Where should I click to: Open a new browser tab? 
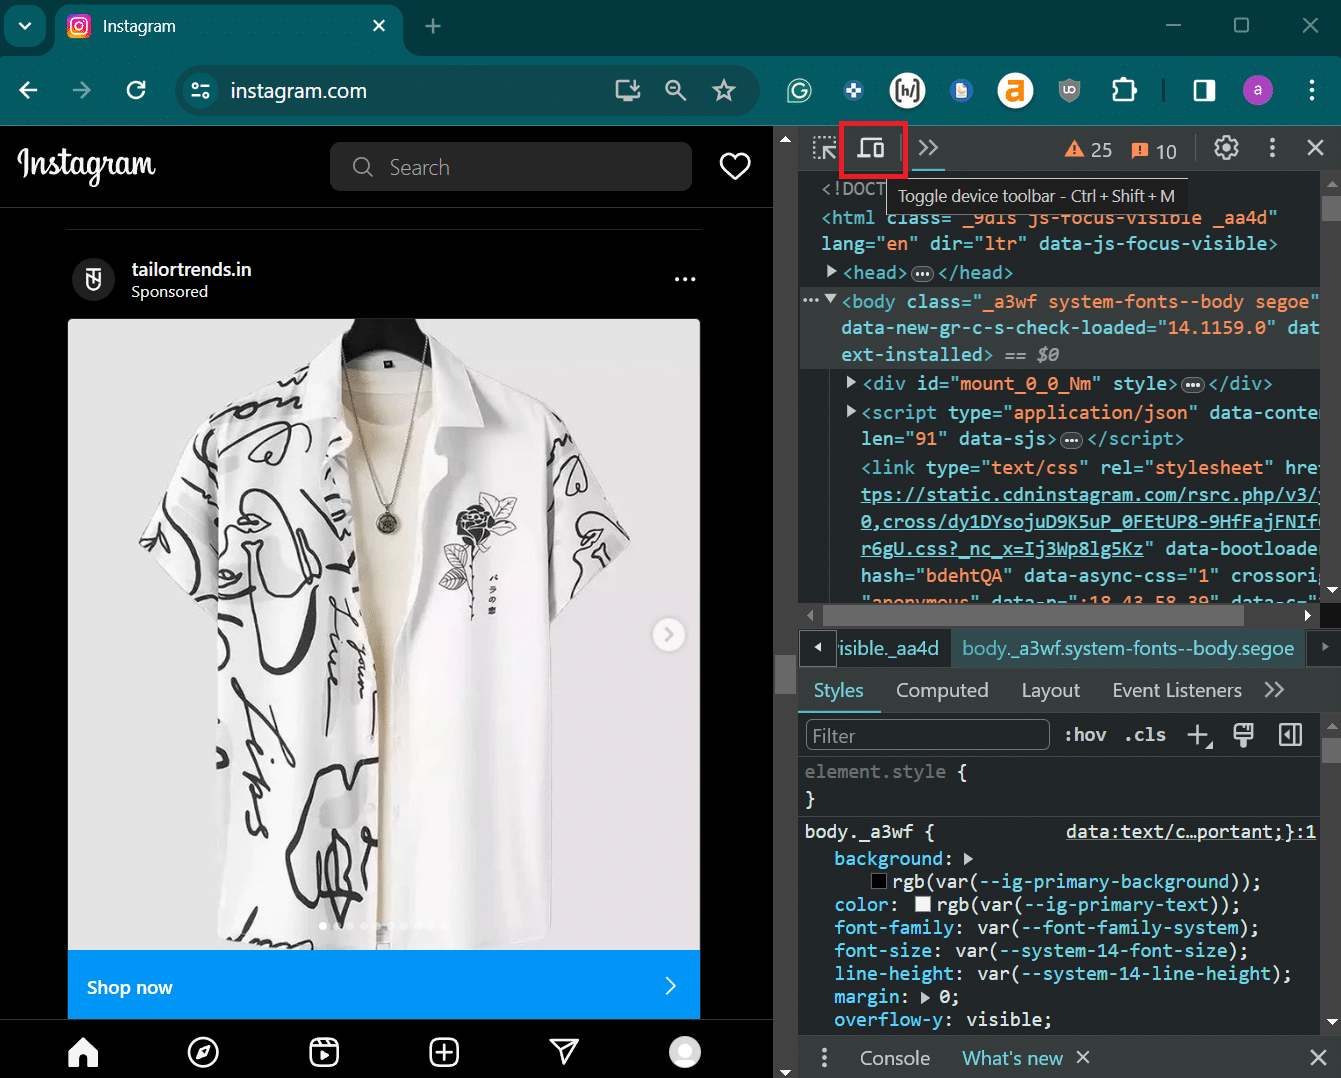[x=433, y=26]
